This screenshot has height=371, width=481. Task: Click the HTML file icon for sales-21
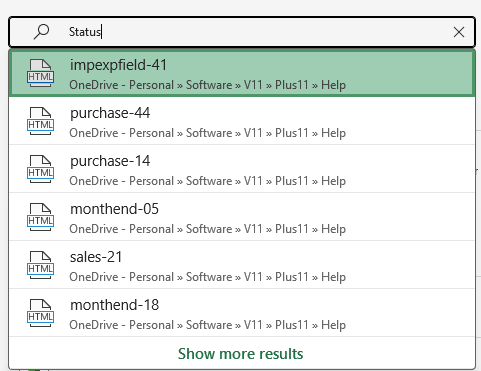click(40, 265)
